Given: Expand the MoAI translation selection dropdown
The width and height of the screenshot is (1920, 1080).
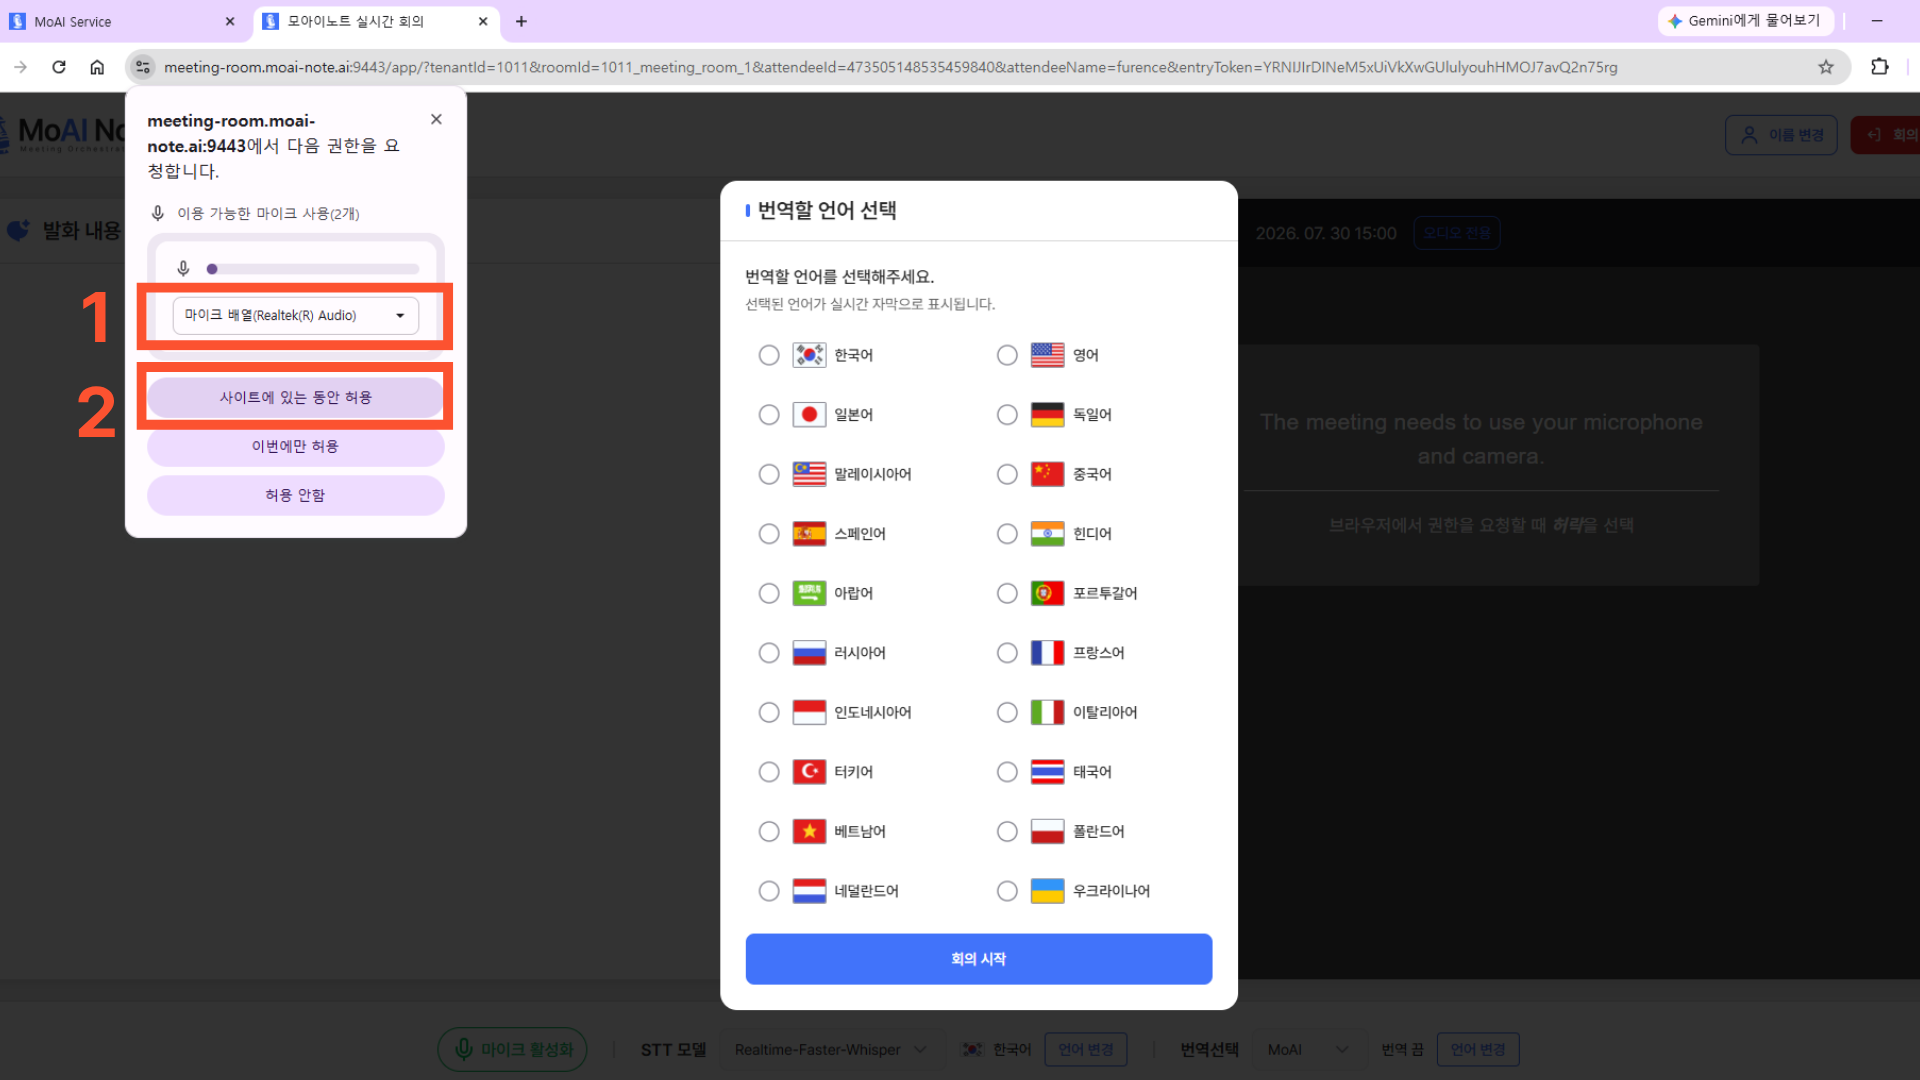Looking at the screenshot, I should [x=1308, y=1049].
